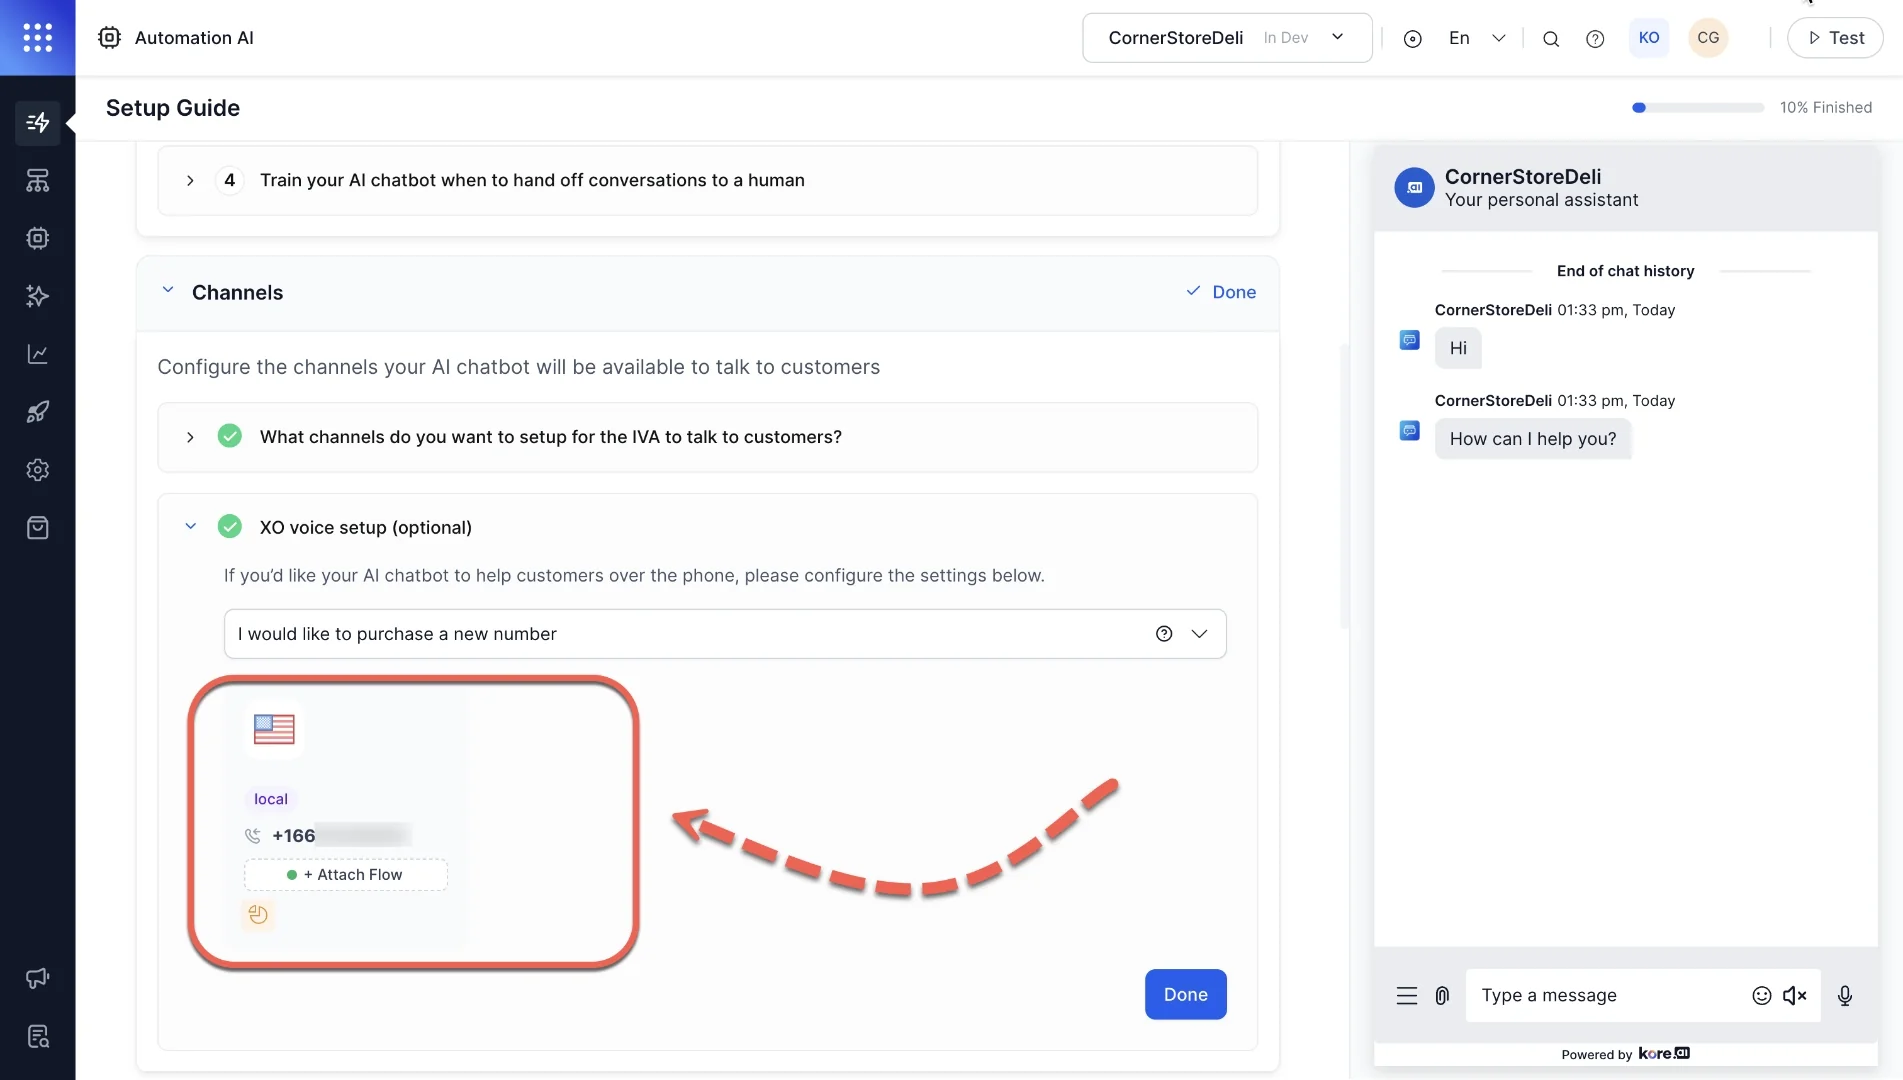Open the En language dropdown
The image size is (1903, 1080).
1477,38
